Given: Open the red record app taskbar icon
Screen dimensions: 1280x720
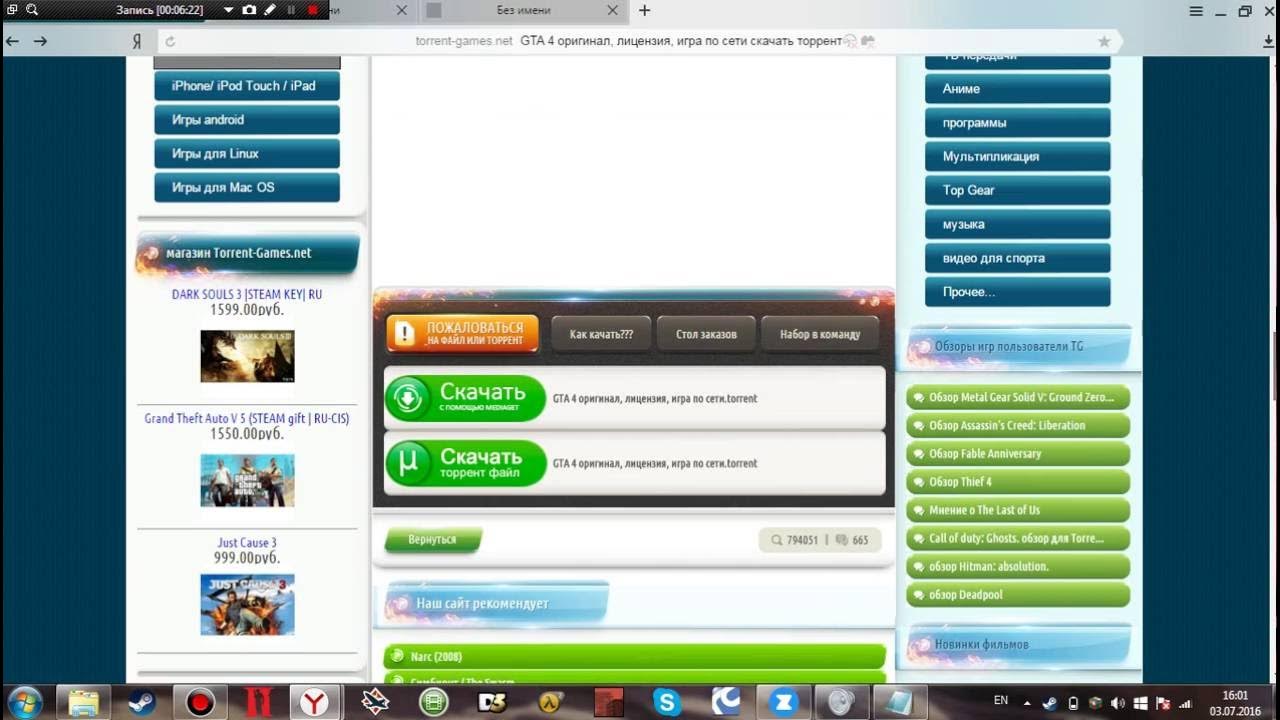Looking at the screenshot, I should (x=200, y=702).
